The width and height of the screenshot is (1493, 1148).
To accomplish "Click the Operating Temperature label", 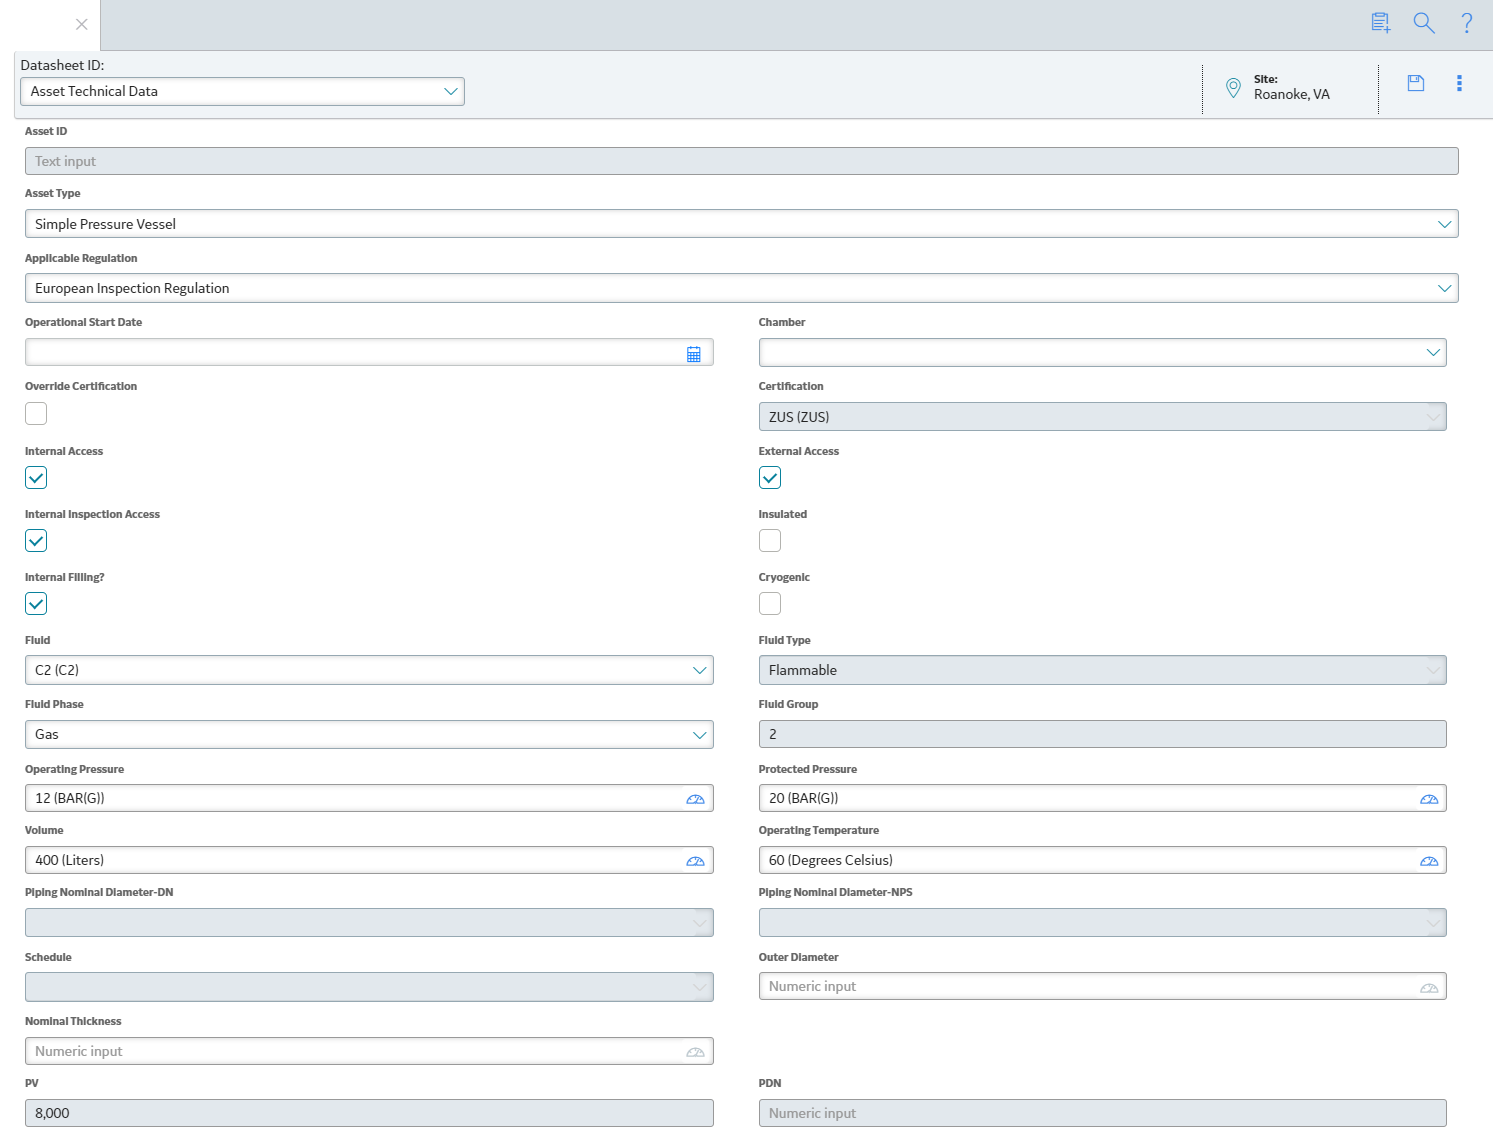I will click(x=819, y=830).
